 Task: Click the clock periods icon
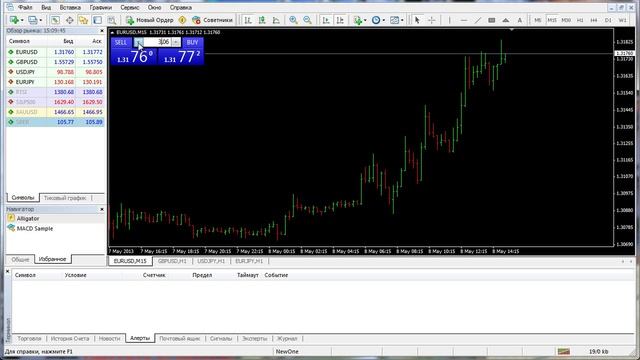tap(376, 20)
